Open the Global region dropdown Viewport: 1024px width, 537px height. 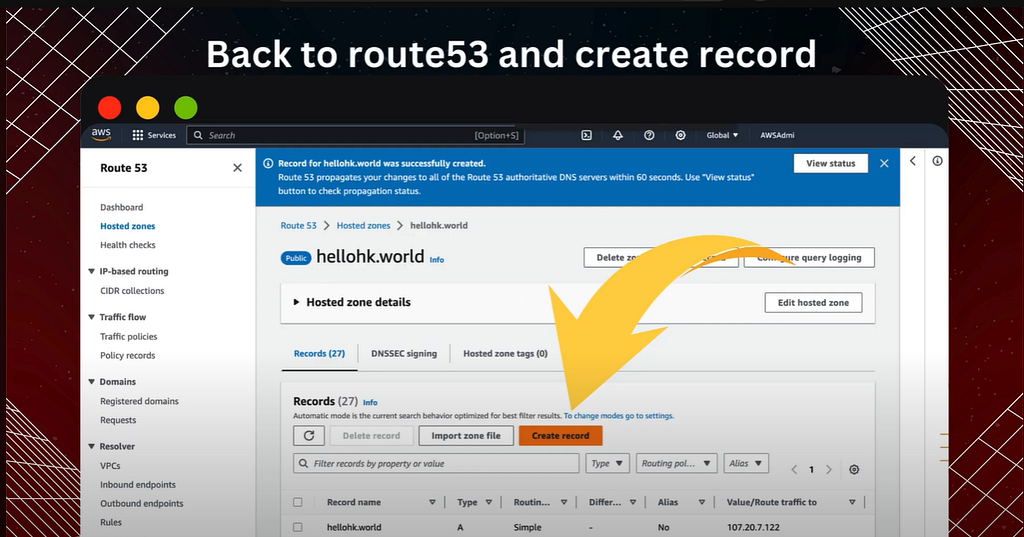(722, 135)
